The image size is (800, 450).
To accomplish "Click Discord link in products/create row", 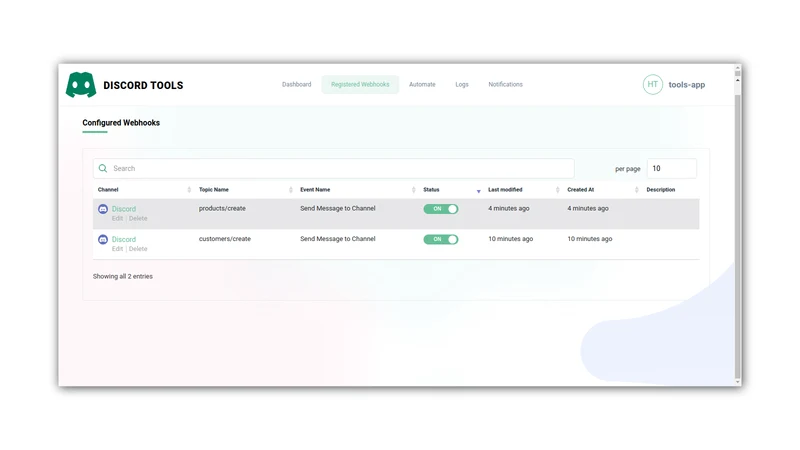I will click(124, 209).
